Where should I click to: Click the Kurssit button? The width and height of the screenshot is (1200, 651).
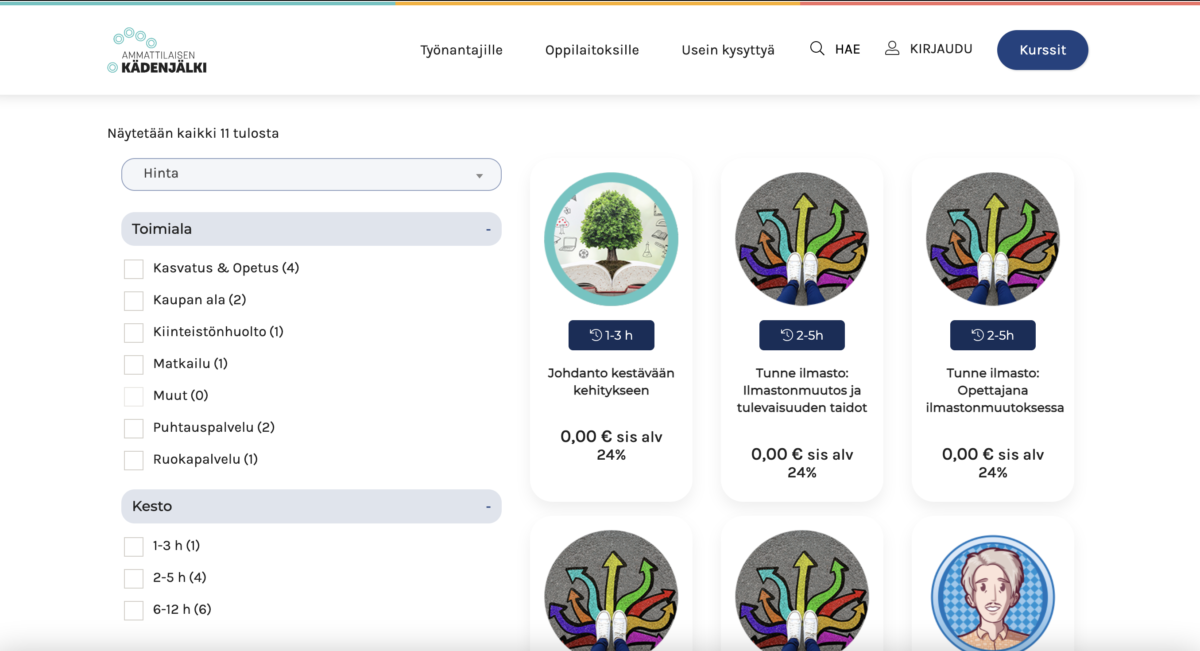(1042, 50)
